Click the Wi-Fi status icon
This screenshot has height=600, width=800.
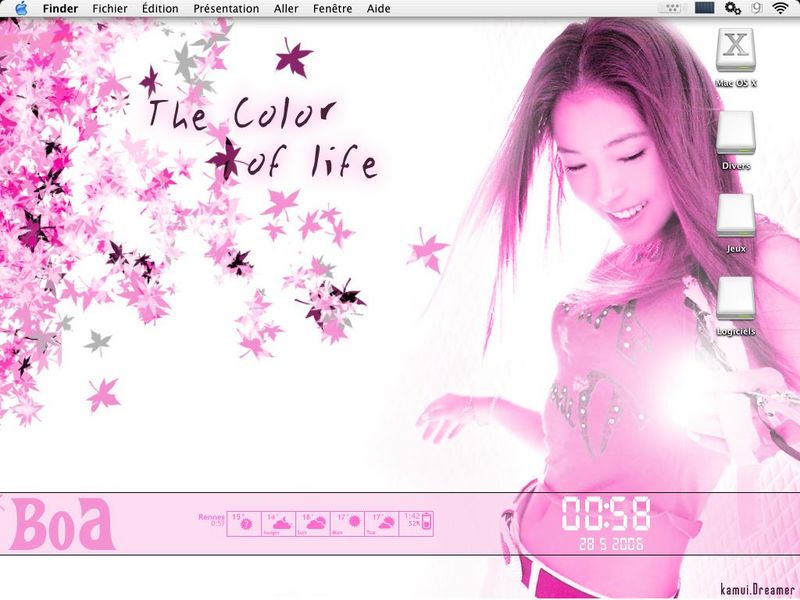tap(780, 8)
